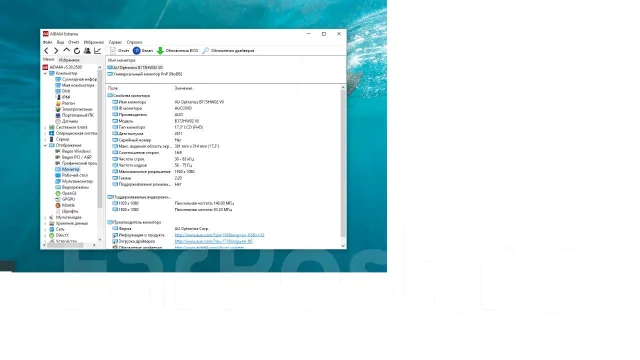Expand the Мультимедиа tree node

click(45, 218)
